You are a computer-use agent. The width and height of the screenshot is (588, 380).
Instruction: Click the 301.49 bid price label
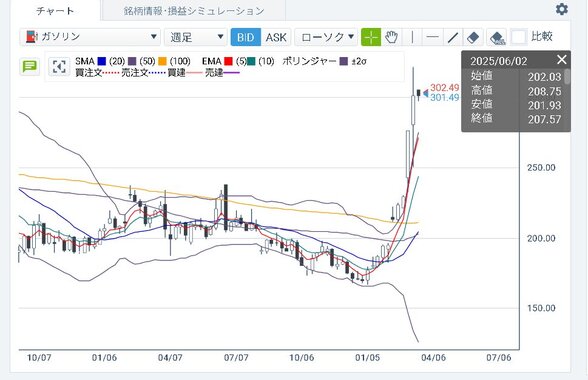[444, 98]
